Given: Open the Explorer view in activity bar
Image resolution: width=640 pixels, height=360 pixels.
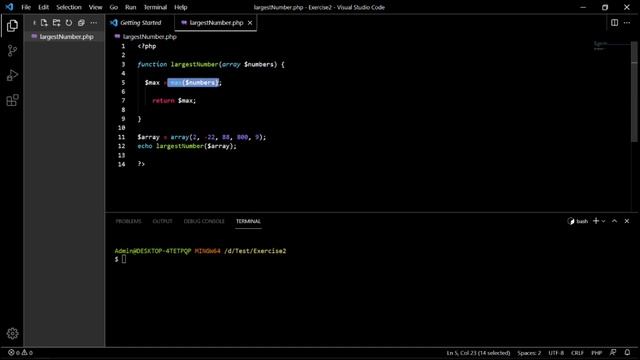Looking at the screenshot, I should (12, 26).
